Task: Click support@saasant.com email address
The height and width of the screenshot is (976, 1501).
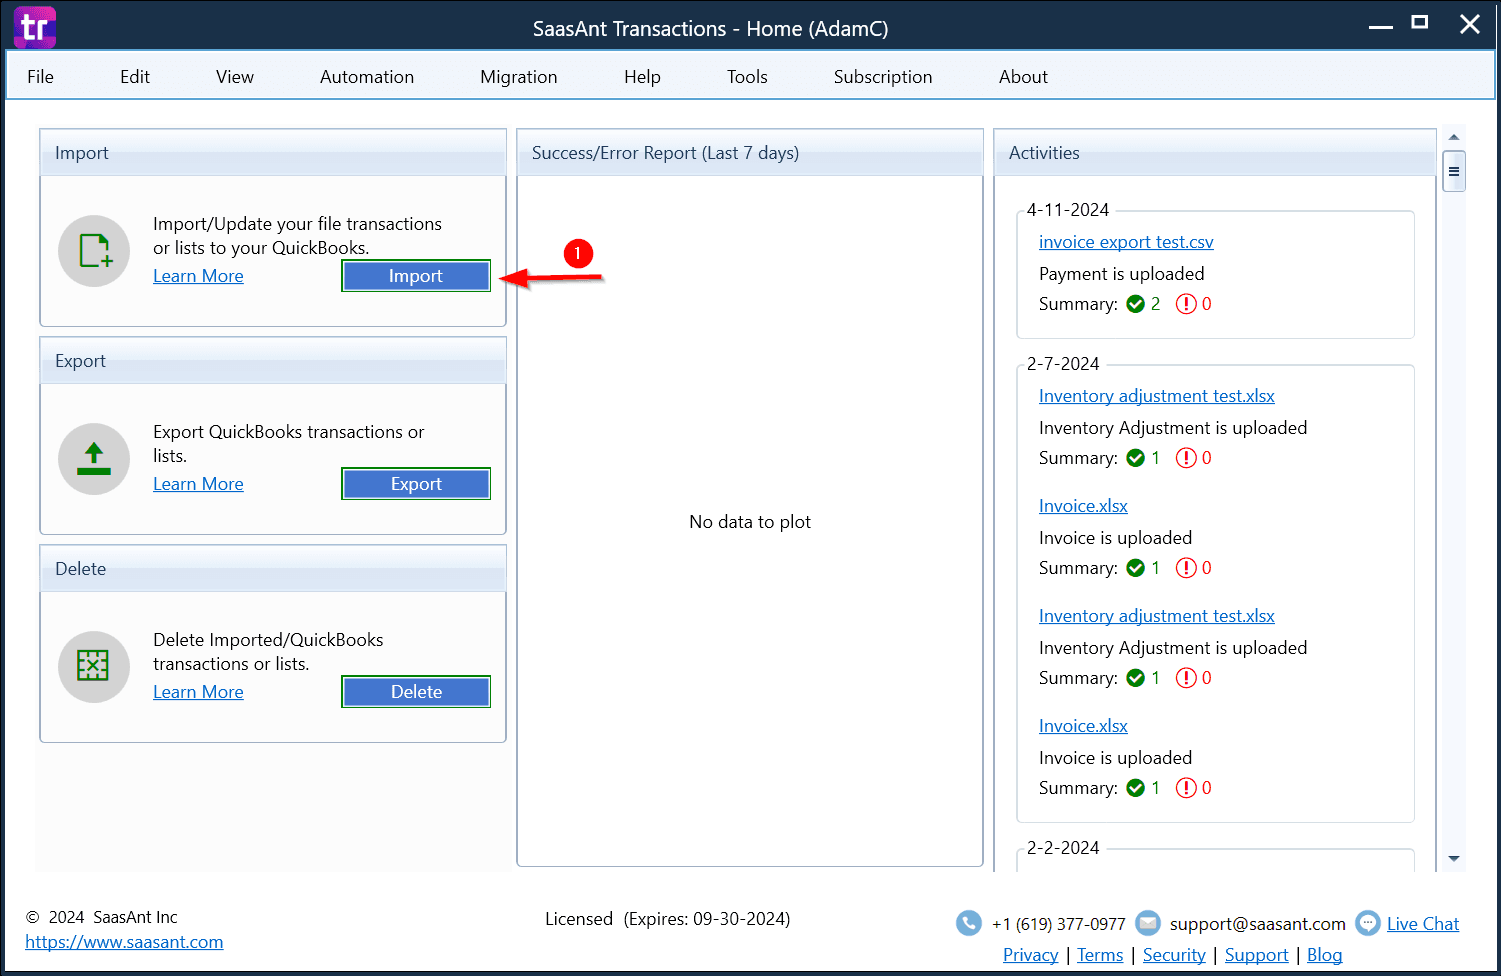Action: tap(1257, 924)
